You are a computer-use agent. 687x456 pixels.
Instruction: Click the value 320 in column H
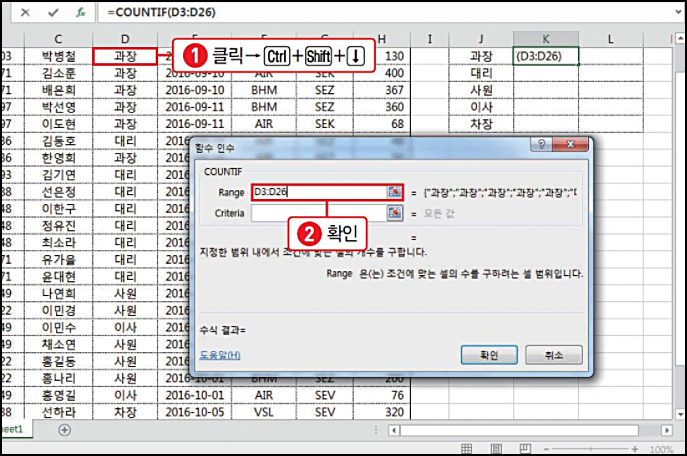tap(382, 412)
